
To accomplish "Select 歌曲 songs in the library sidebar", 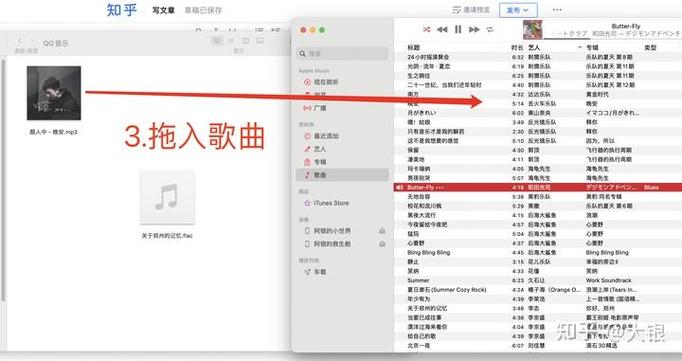I will (x=342, y=175).
